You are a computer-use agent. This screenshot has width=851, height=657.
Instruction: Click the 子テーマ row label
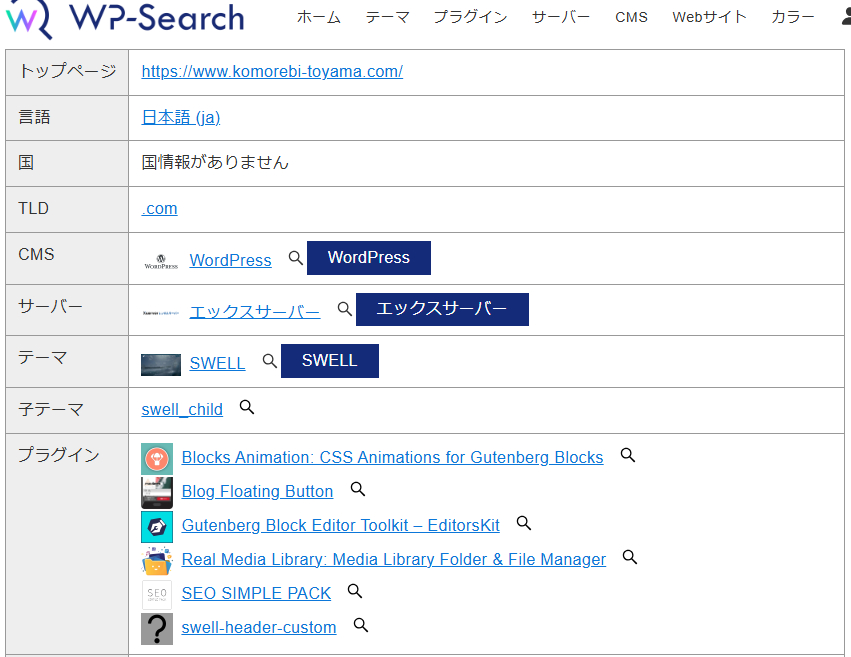click(x=50, y=409)
